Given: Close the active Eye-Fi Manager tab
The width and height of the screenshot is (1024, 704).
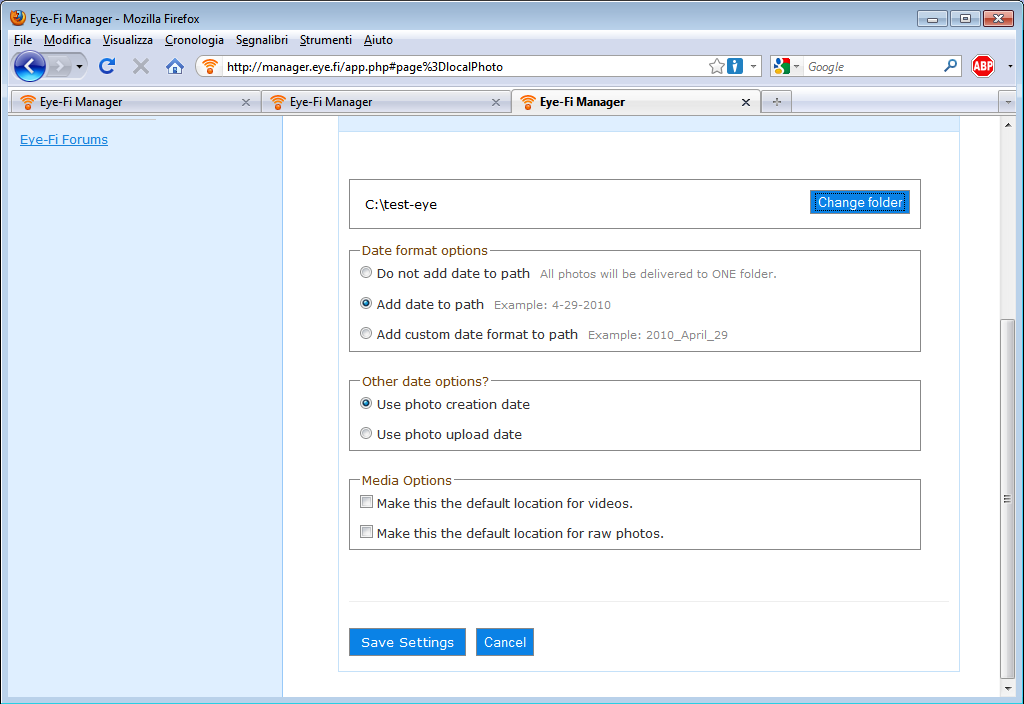Looking at the screenshot, I should coord(746,103).
